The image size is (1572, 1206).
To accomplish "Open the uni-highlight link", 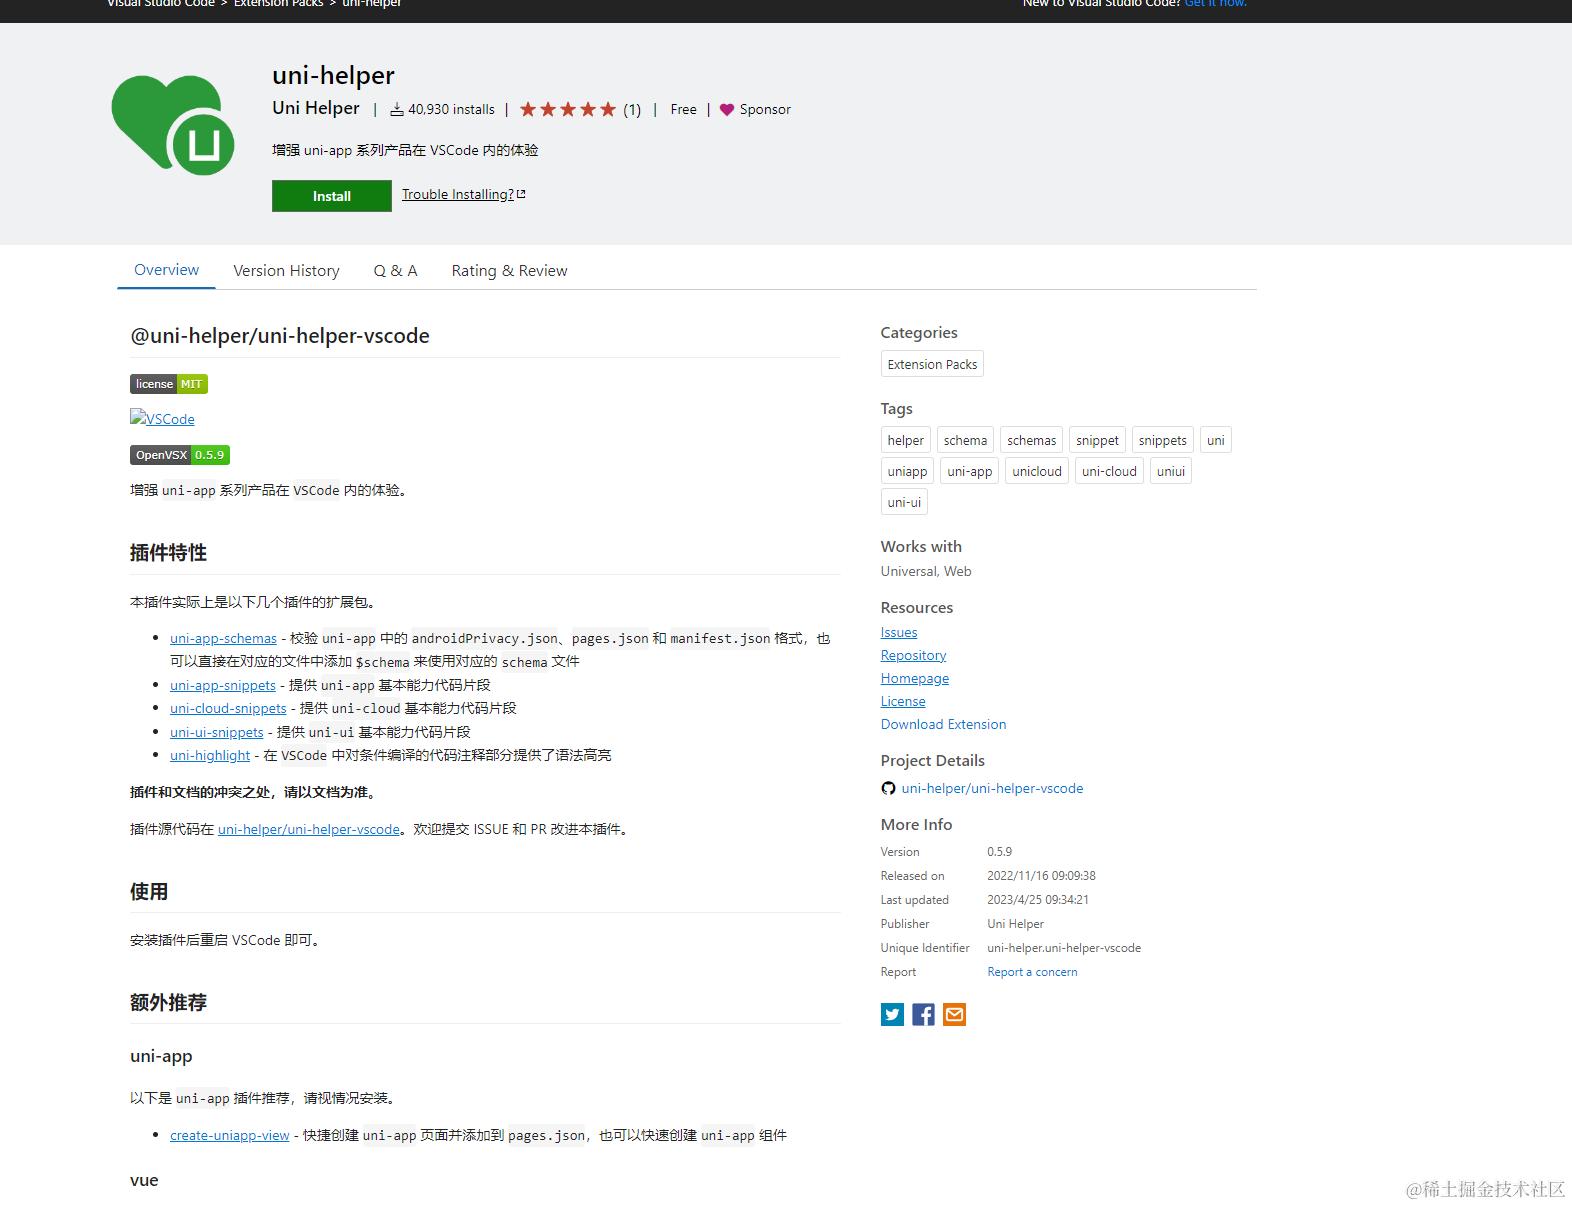I will 210,755.
